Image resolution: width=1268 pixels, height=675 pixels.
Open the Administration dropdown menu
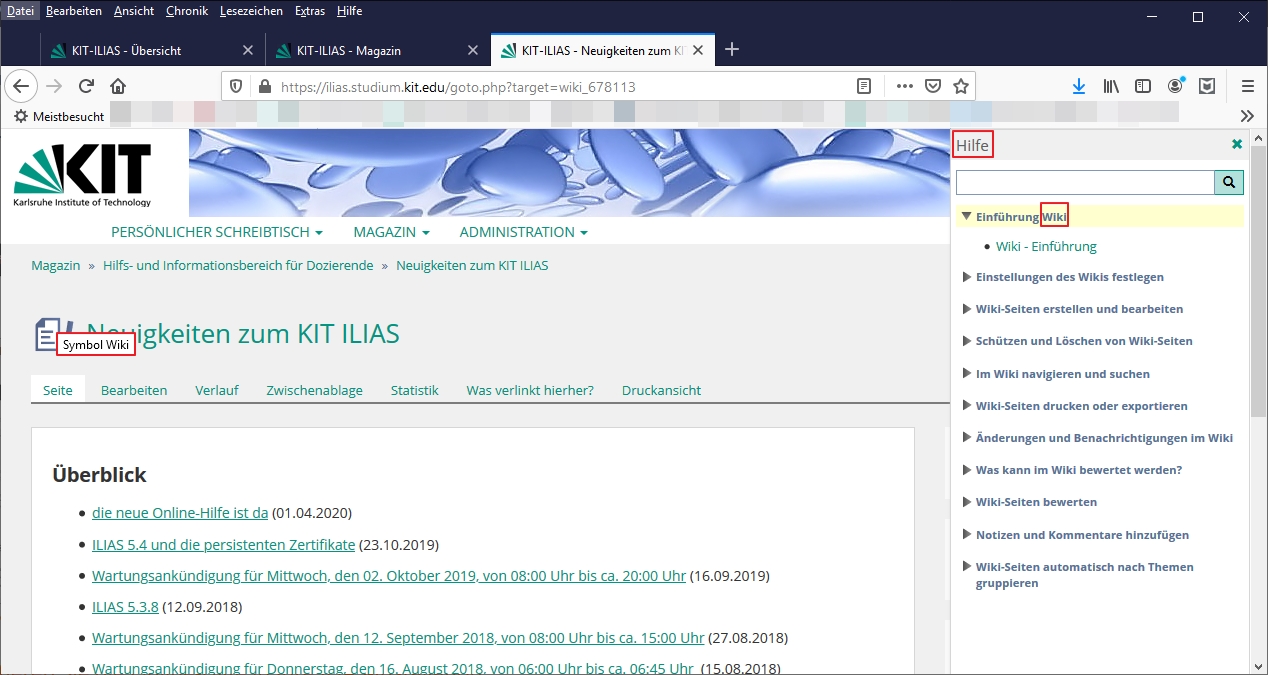coord(523,232)
